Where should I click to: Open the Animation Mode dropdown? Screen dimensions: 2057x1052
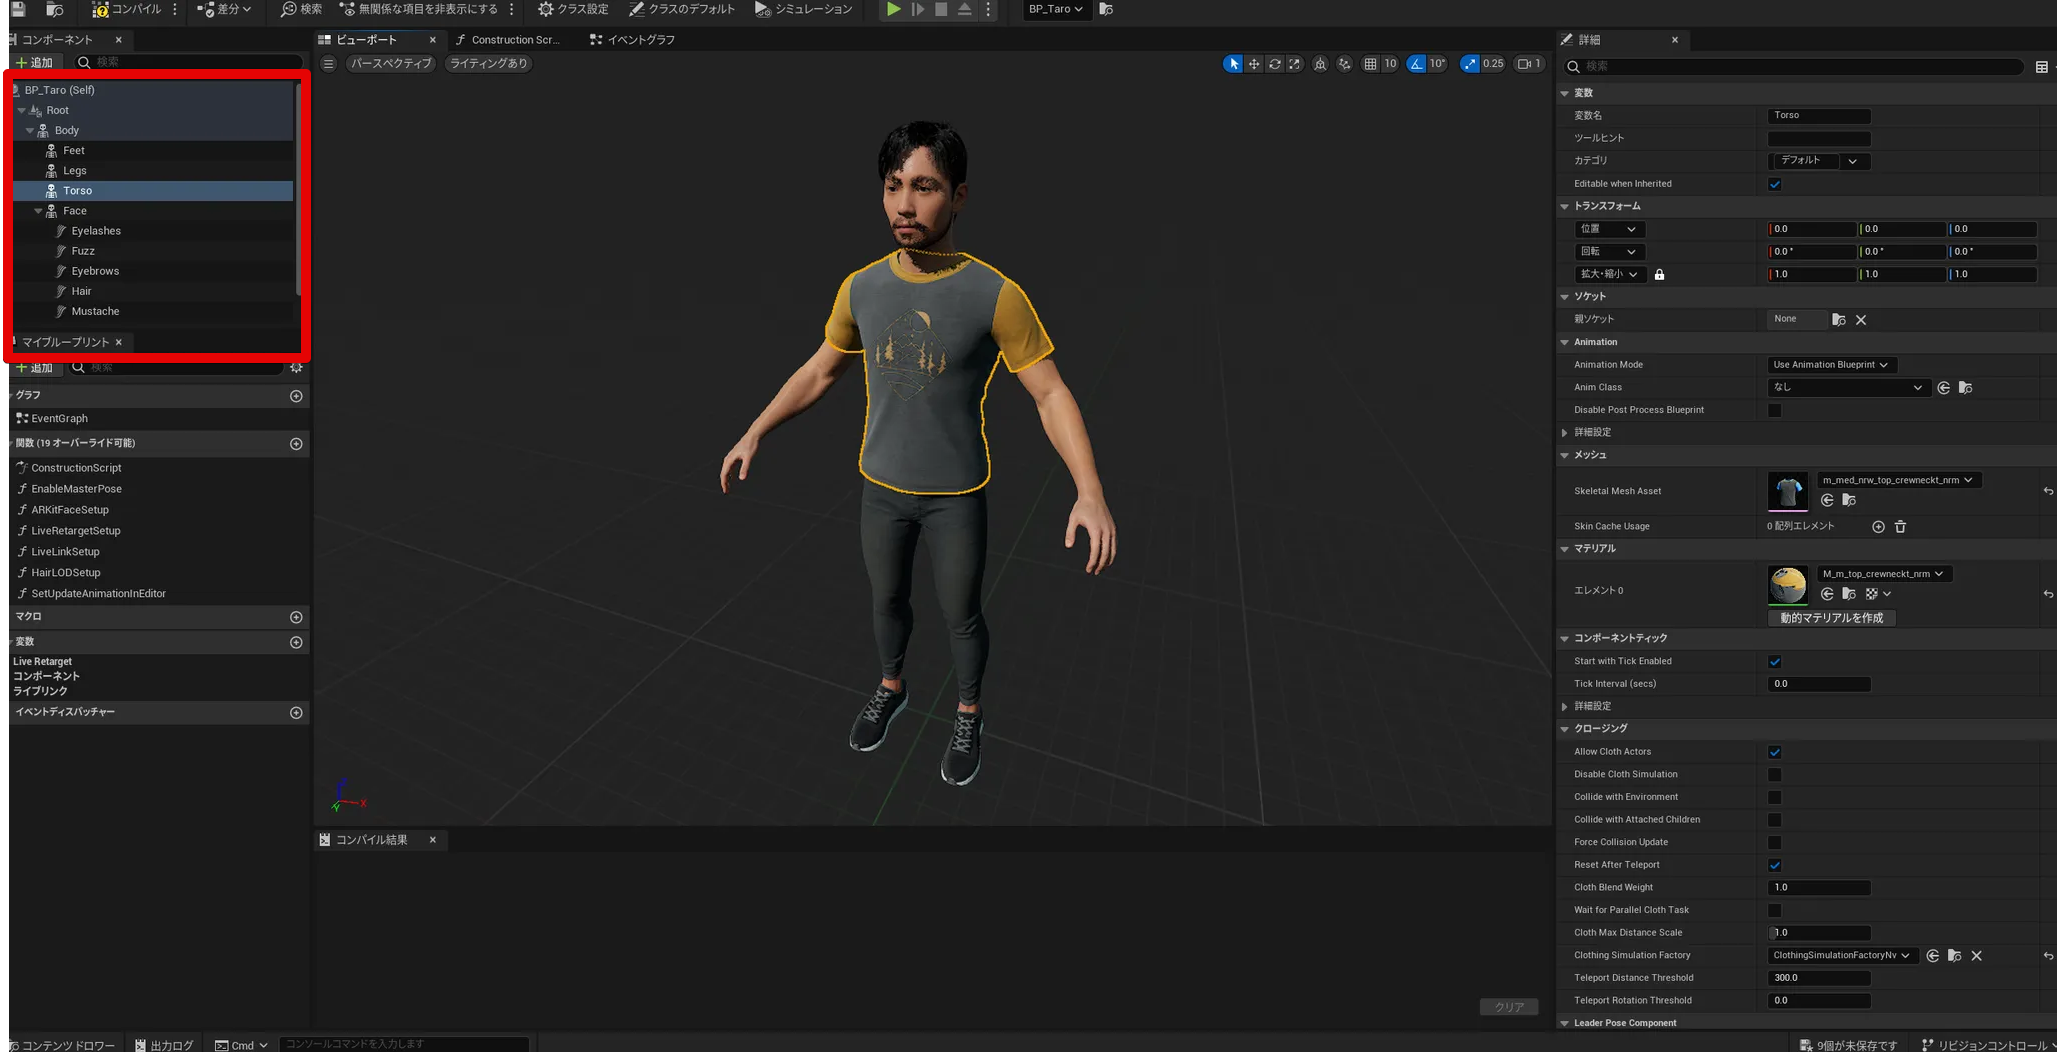pos(1830,365)
